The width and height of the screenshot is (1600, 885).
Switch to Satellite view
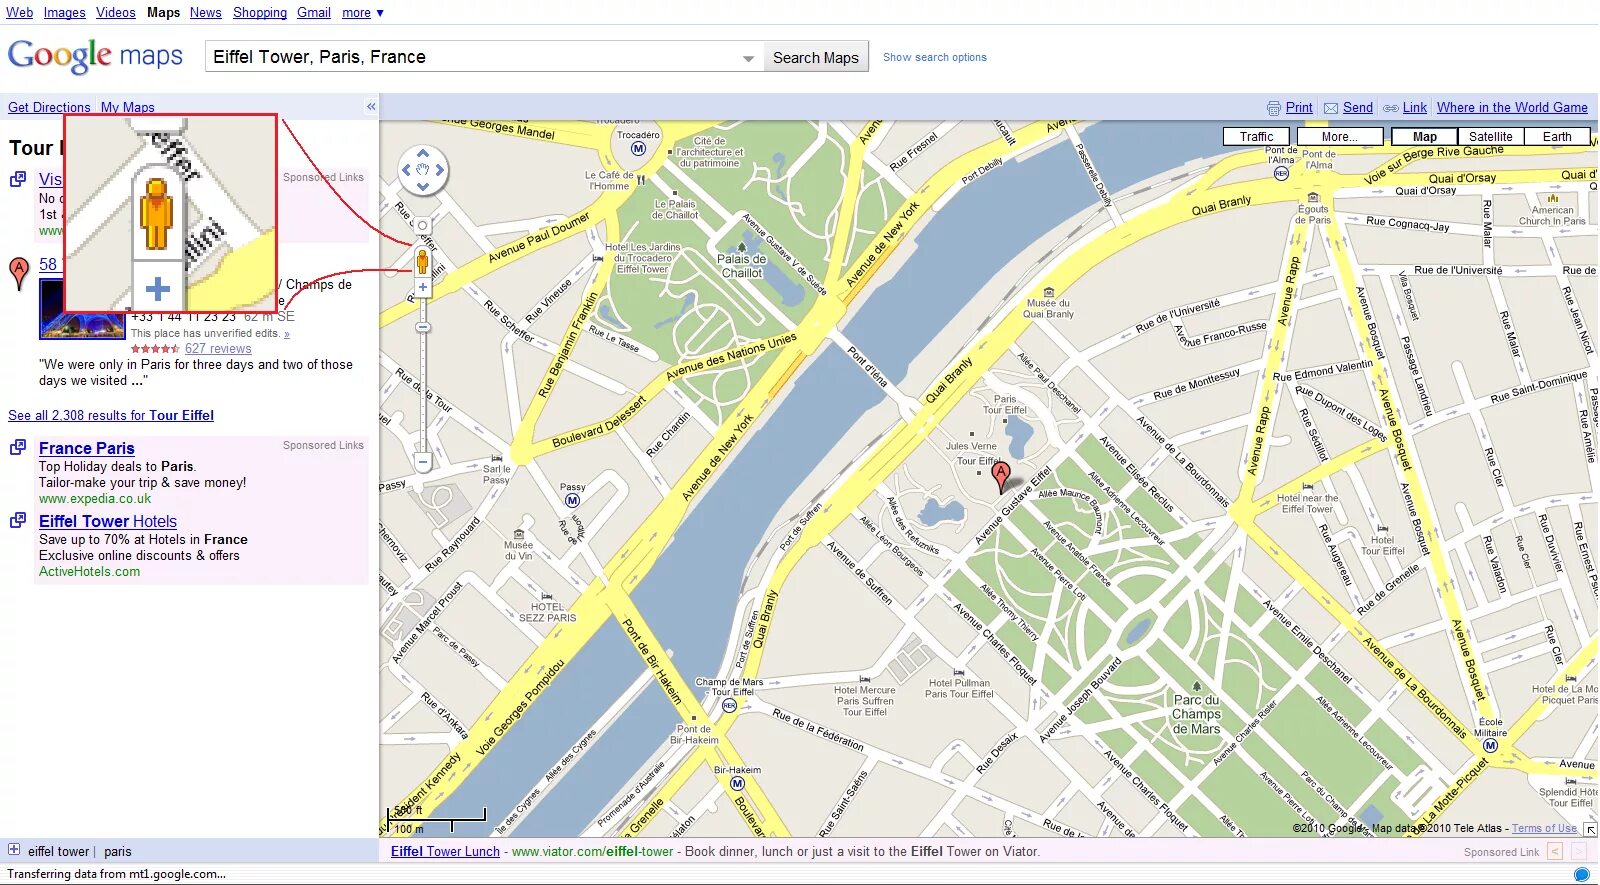1491,137
